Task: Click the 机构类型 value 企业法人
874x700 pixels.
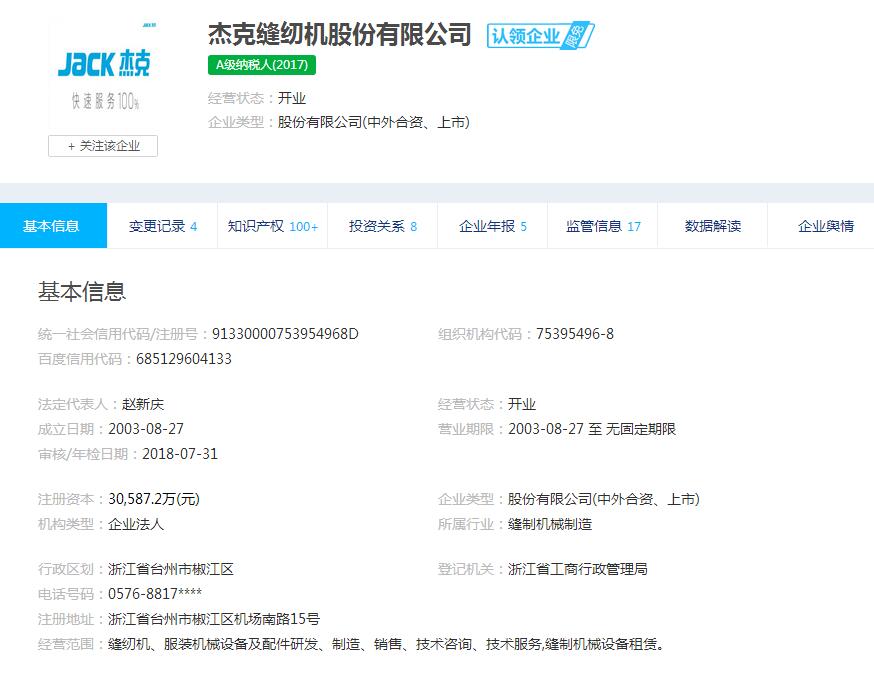Action: 136,524
